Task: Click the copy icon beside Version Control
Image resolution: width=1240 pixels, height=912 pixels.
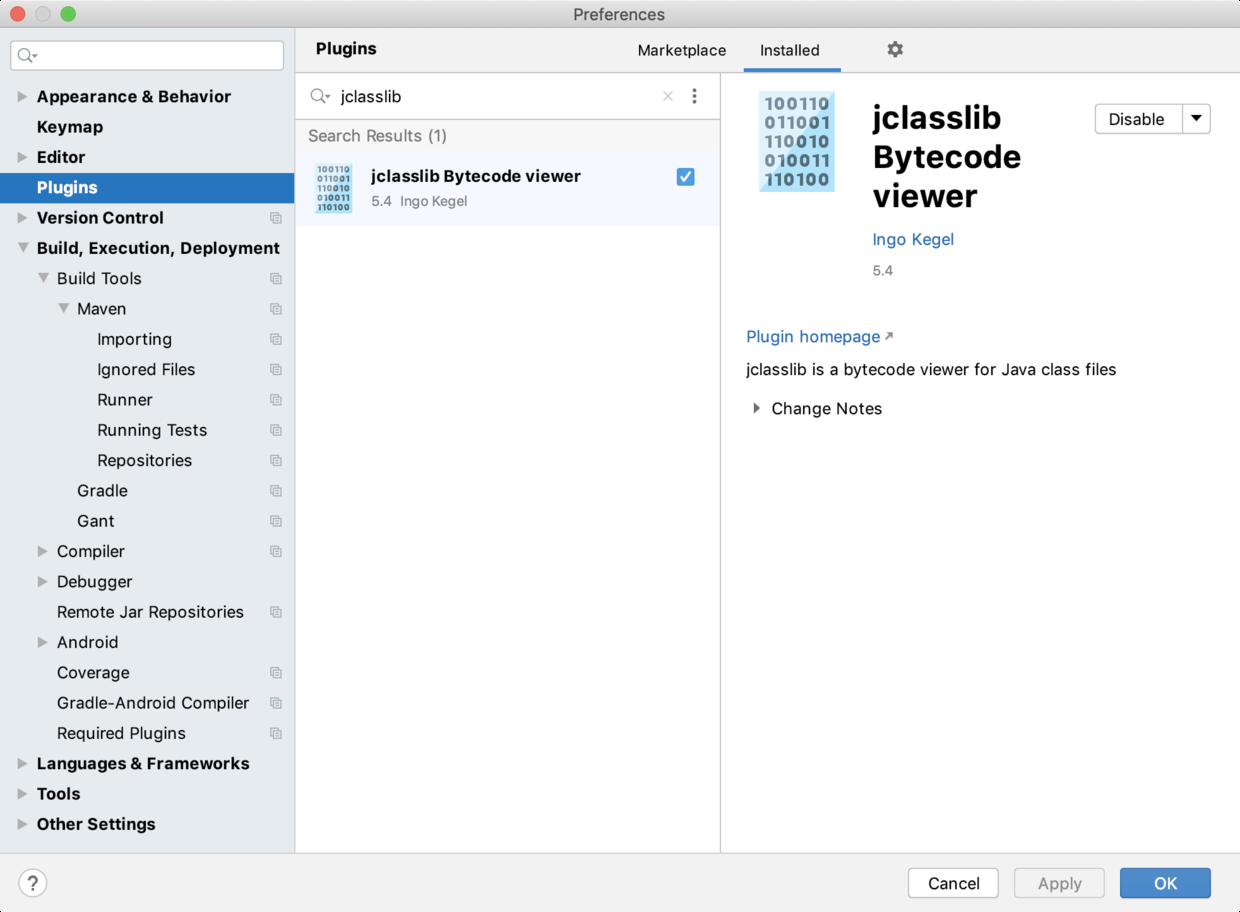Action: pyautogui.click(x=276, y=218)
